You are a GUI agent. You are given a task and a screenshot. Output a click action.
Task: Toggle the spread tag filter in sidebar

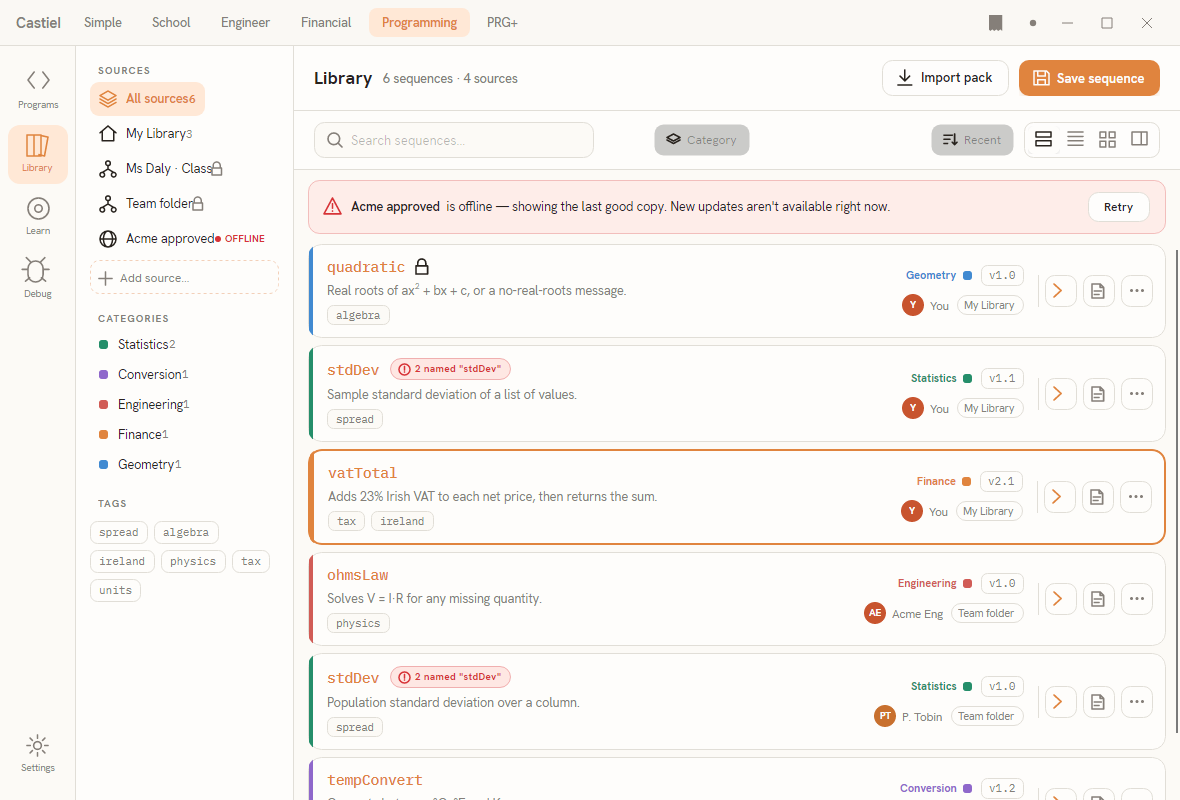(119, 532)
